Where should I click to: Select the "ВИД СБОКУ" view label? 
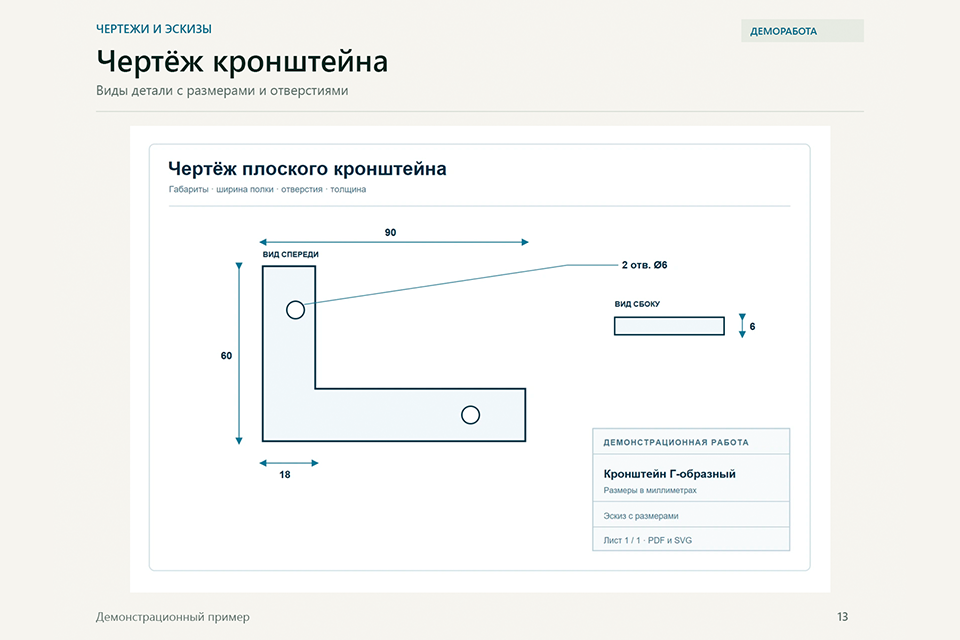[637, 304]
